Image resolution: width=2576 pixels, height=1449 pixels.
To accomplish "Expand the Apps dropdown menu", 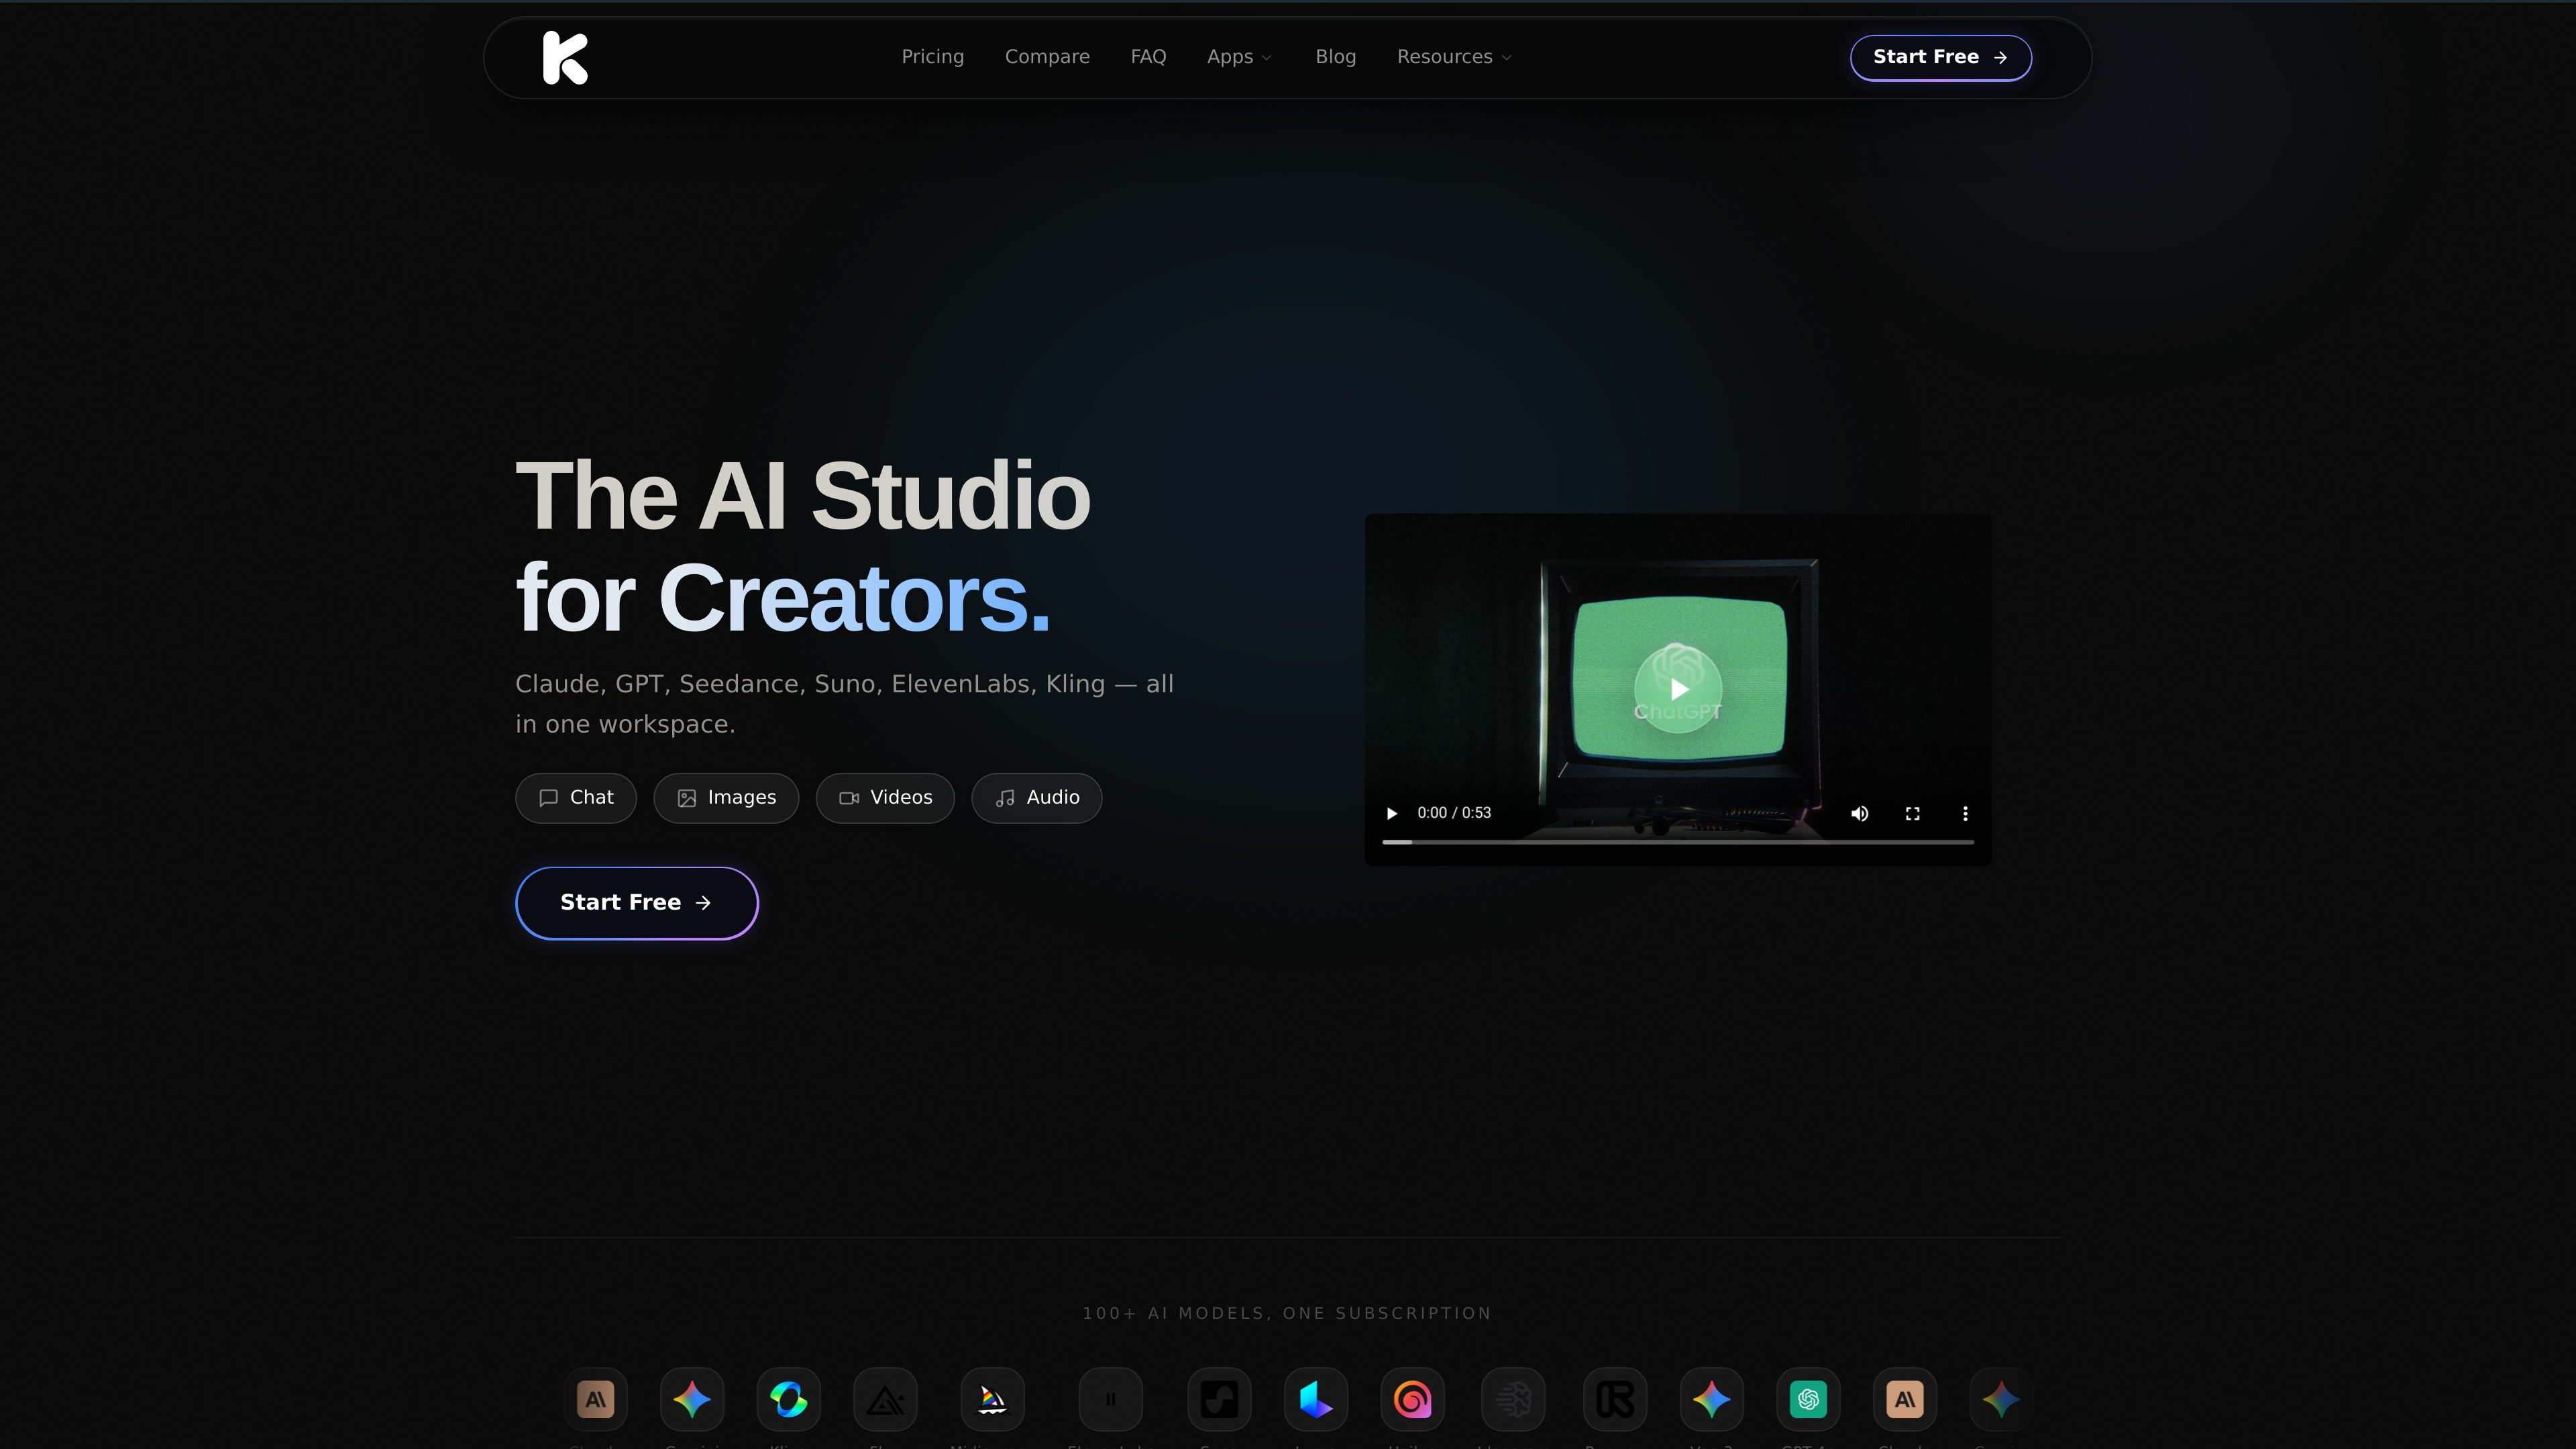I will pos(1239,57).
